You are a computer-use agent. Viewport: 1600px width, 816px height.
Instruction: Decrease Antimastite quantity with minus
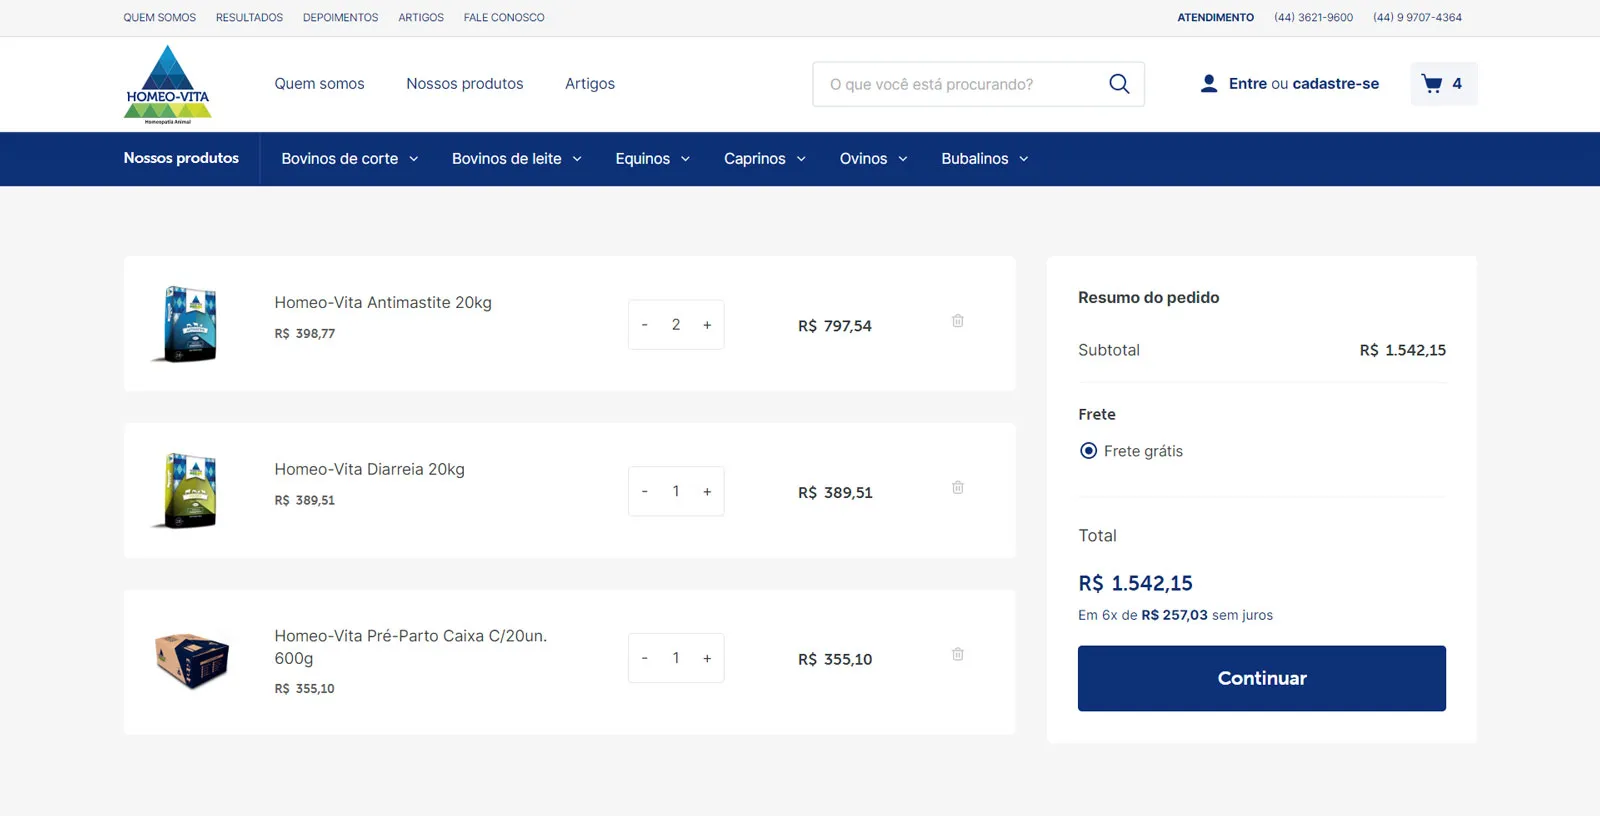(x=645, y=325)
